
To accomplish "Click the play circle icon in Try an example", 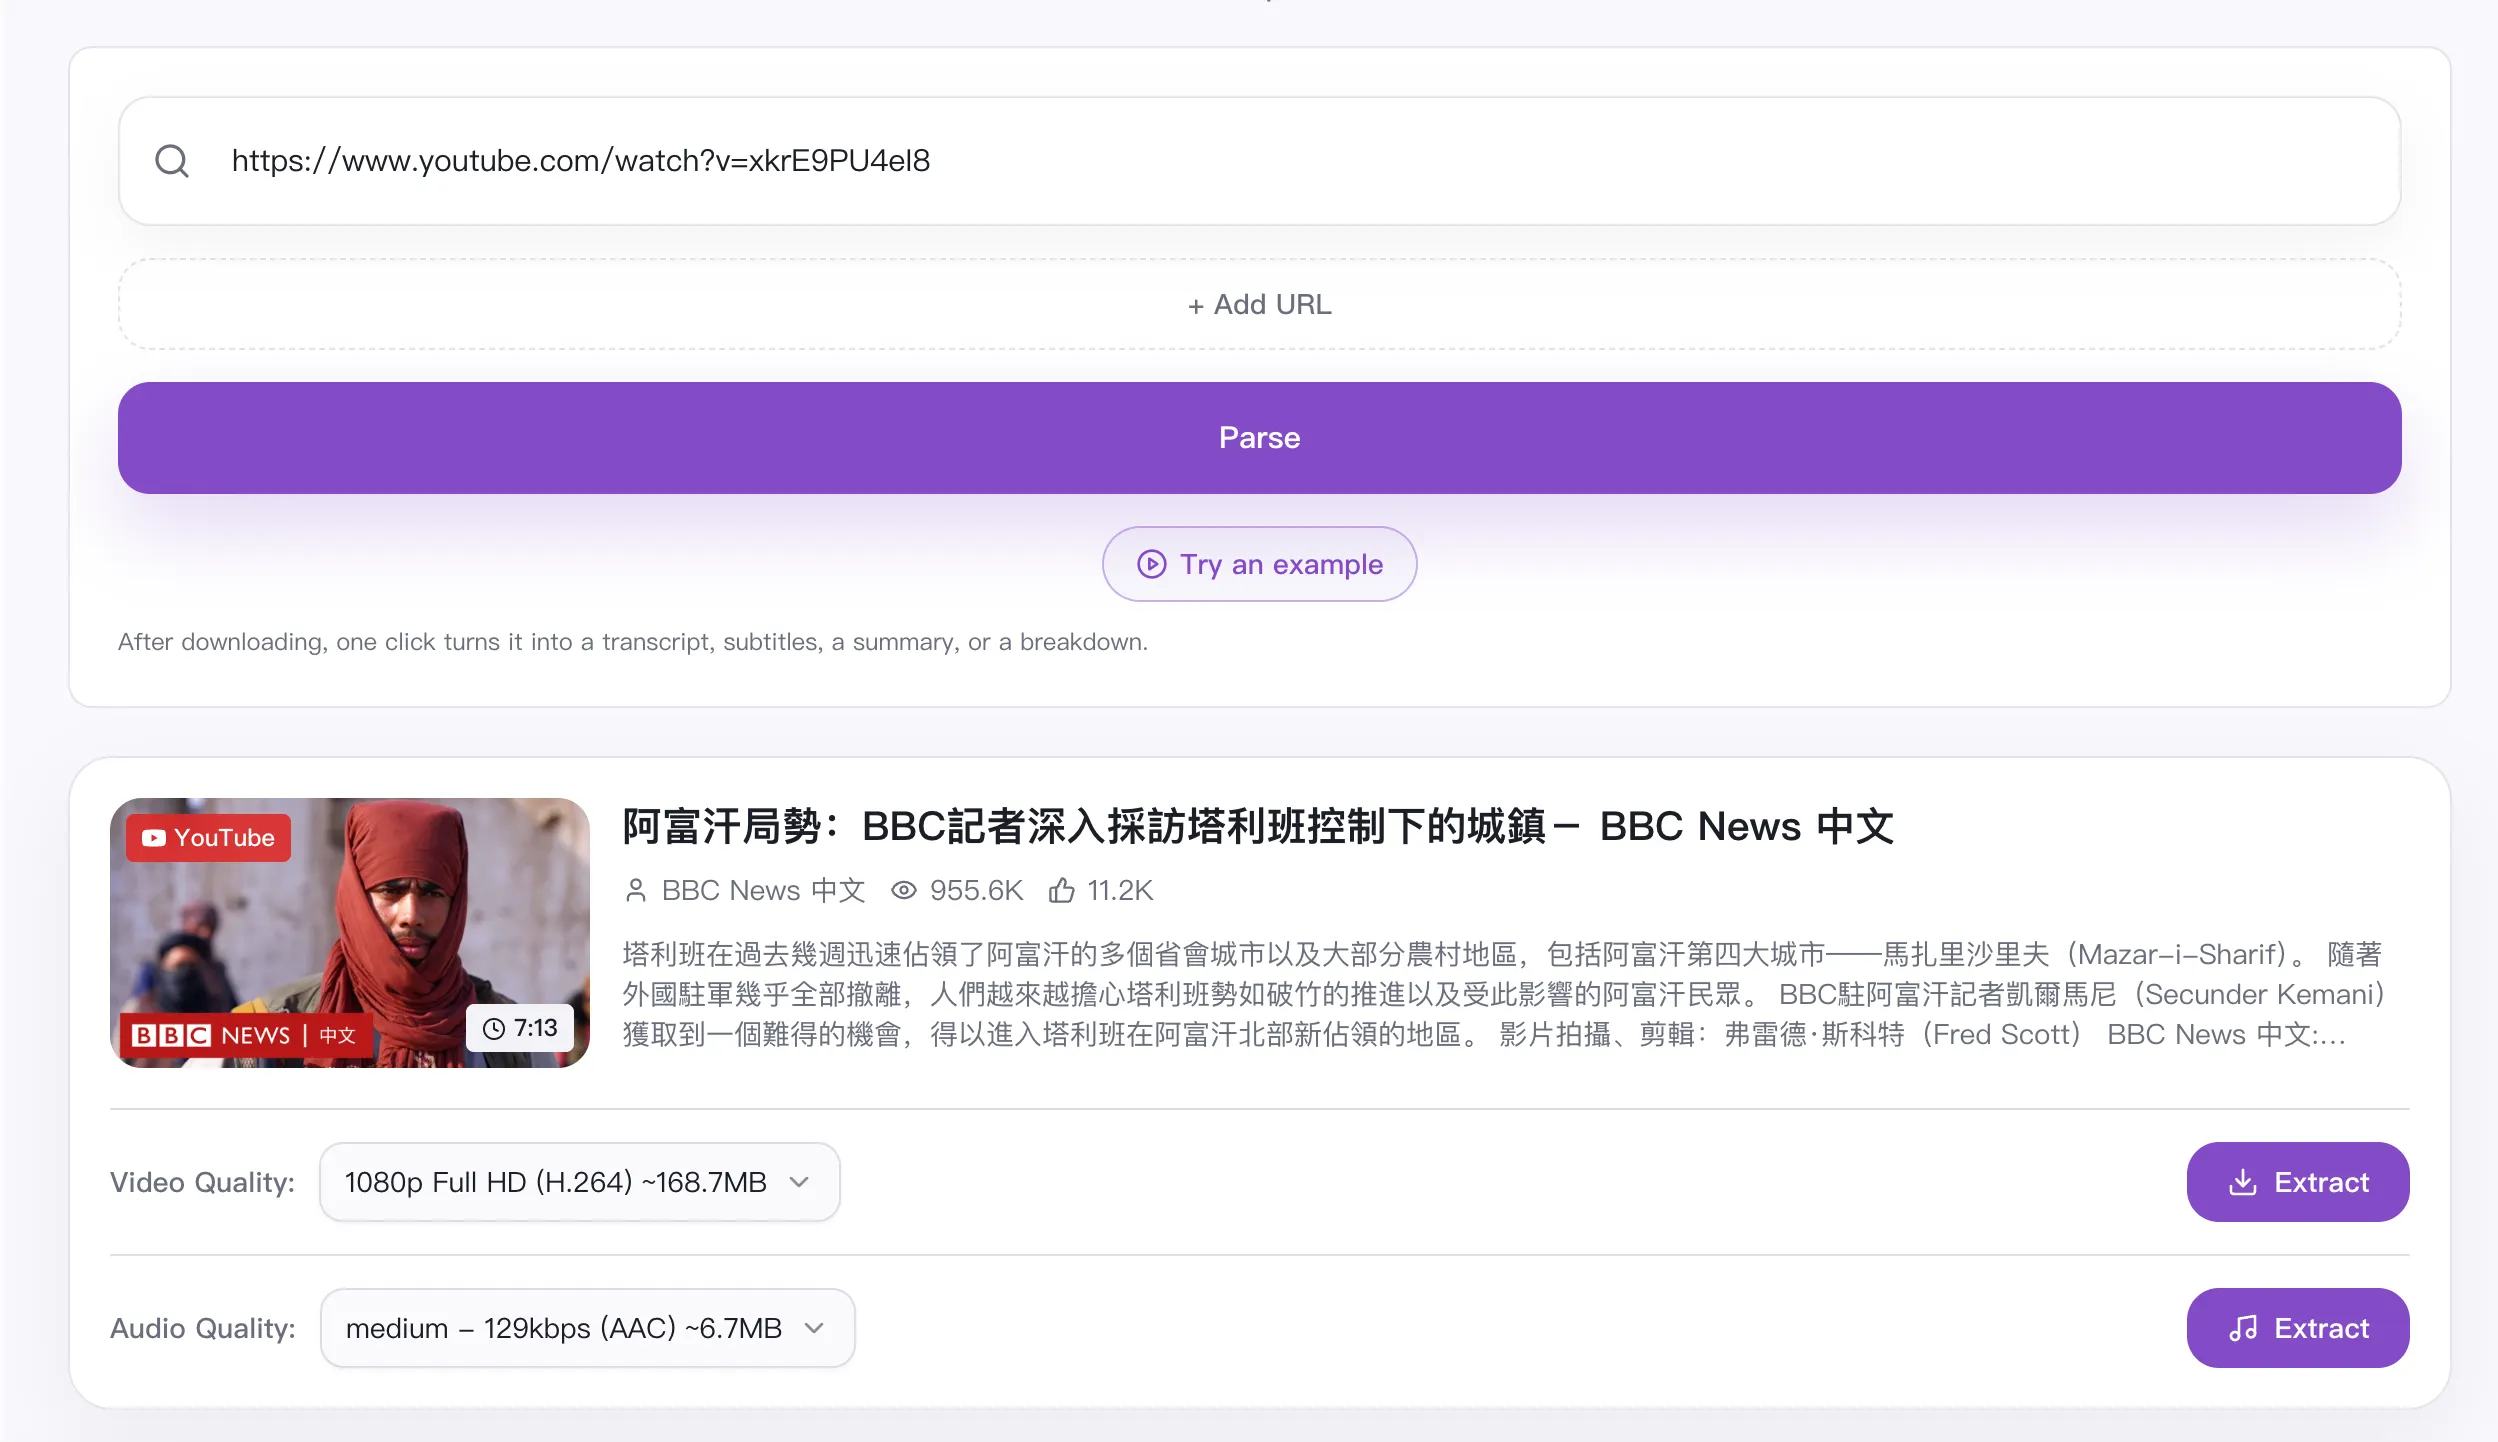I will (1151, 564).
